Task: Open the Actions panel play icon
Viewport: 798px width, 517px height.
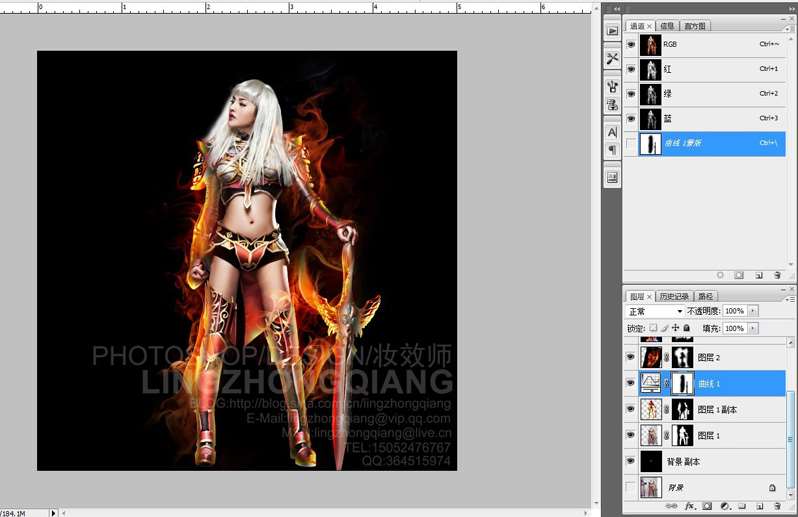Action: (x=612, y=31)
